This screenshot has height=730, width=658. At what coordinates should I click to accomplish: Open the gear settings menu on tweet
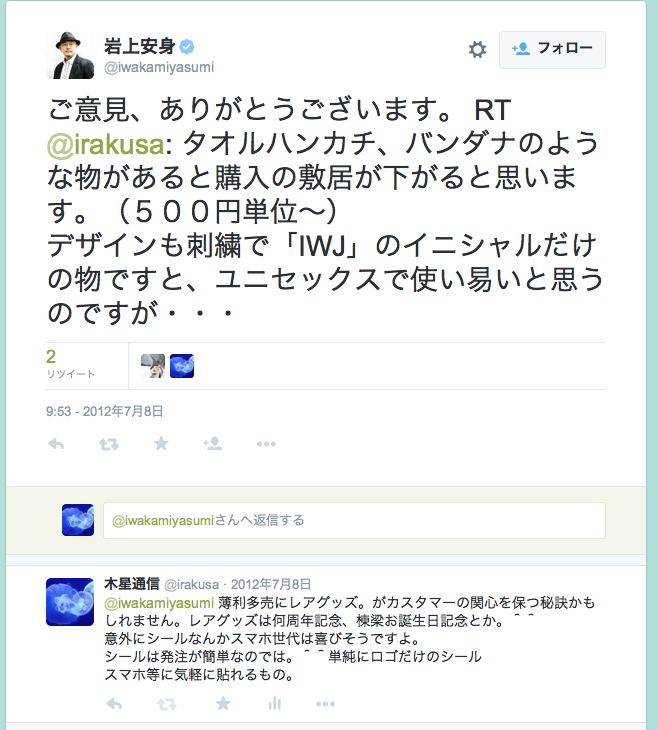(477, 49)
